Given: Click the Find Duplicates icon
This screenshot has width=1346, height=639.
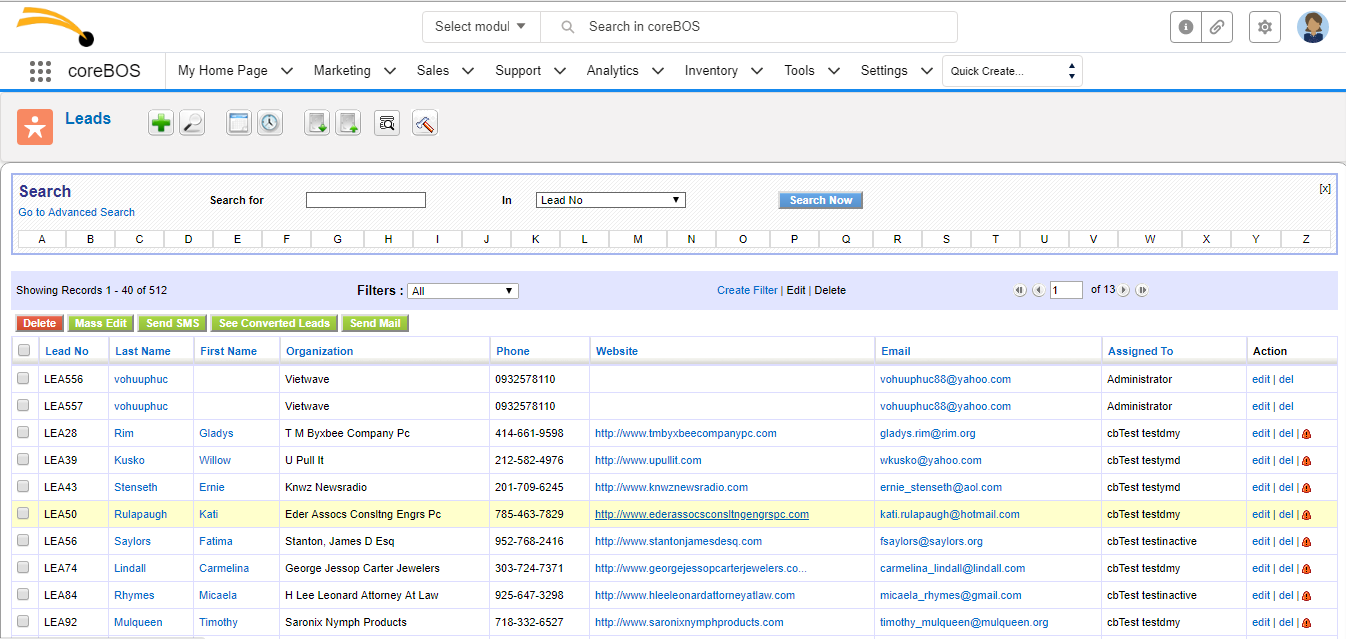Looking at the screenshot, I should tap(387, 123).
